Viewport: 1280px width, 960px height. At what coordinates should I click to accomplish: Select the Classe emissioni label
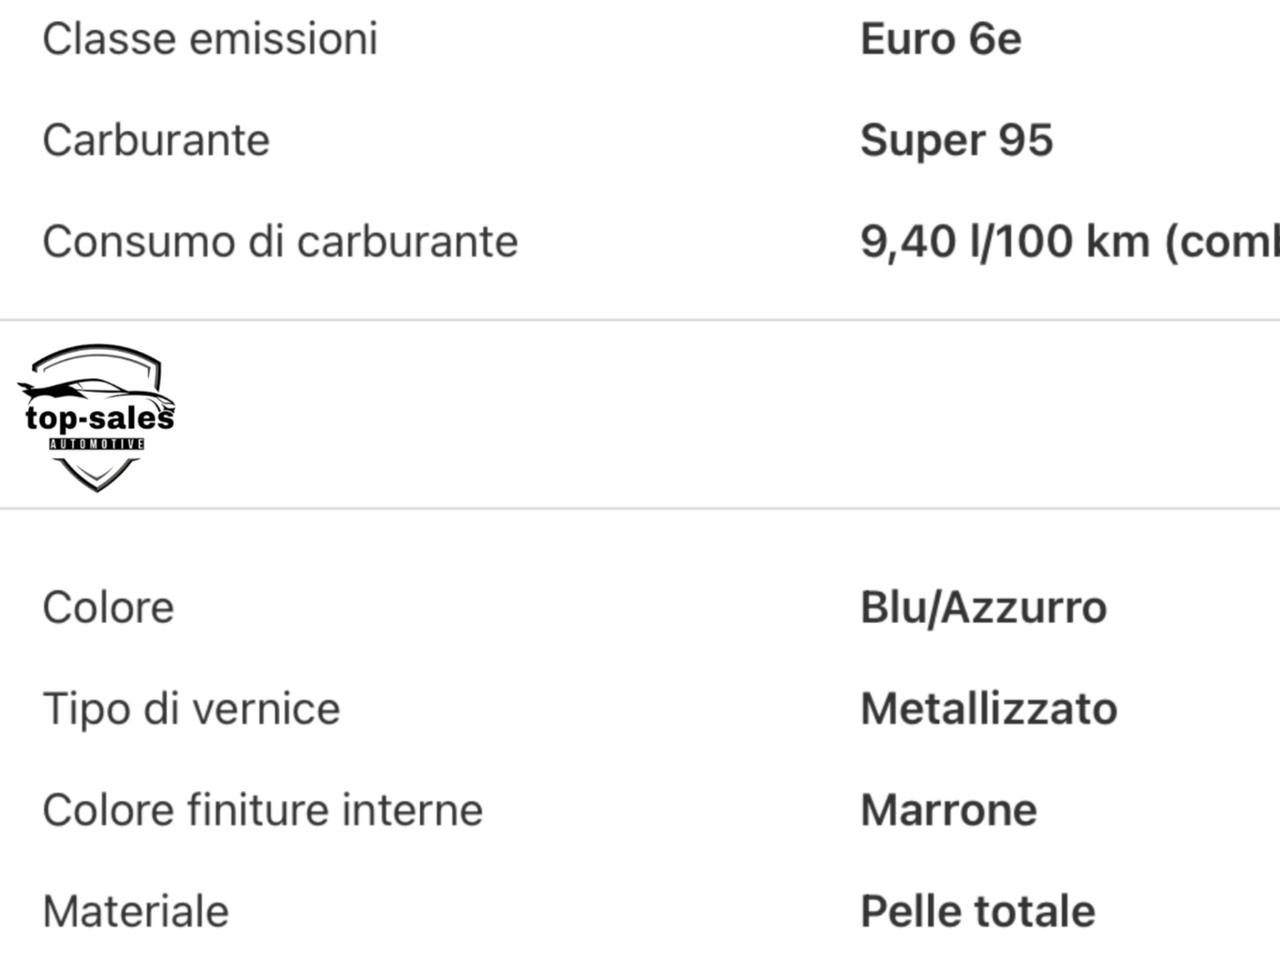(x=210, y=39)
